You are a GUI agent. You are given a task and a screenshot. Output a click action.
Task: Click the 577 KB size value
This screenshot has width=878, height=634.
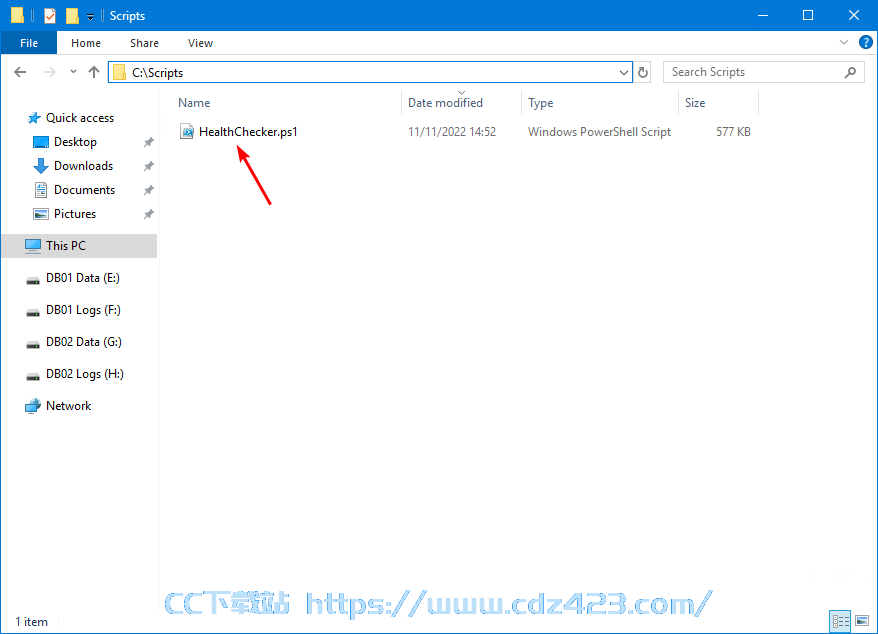coord(733,132)
